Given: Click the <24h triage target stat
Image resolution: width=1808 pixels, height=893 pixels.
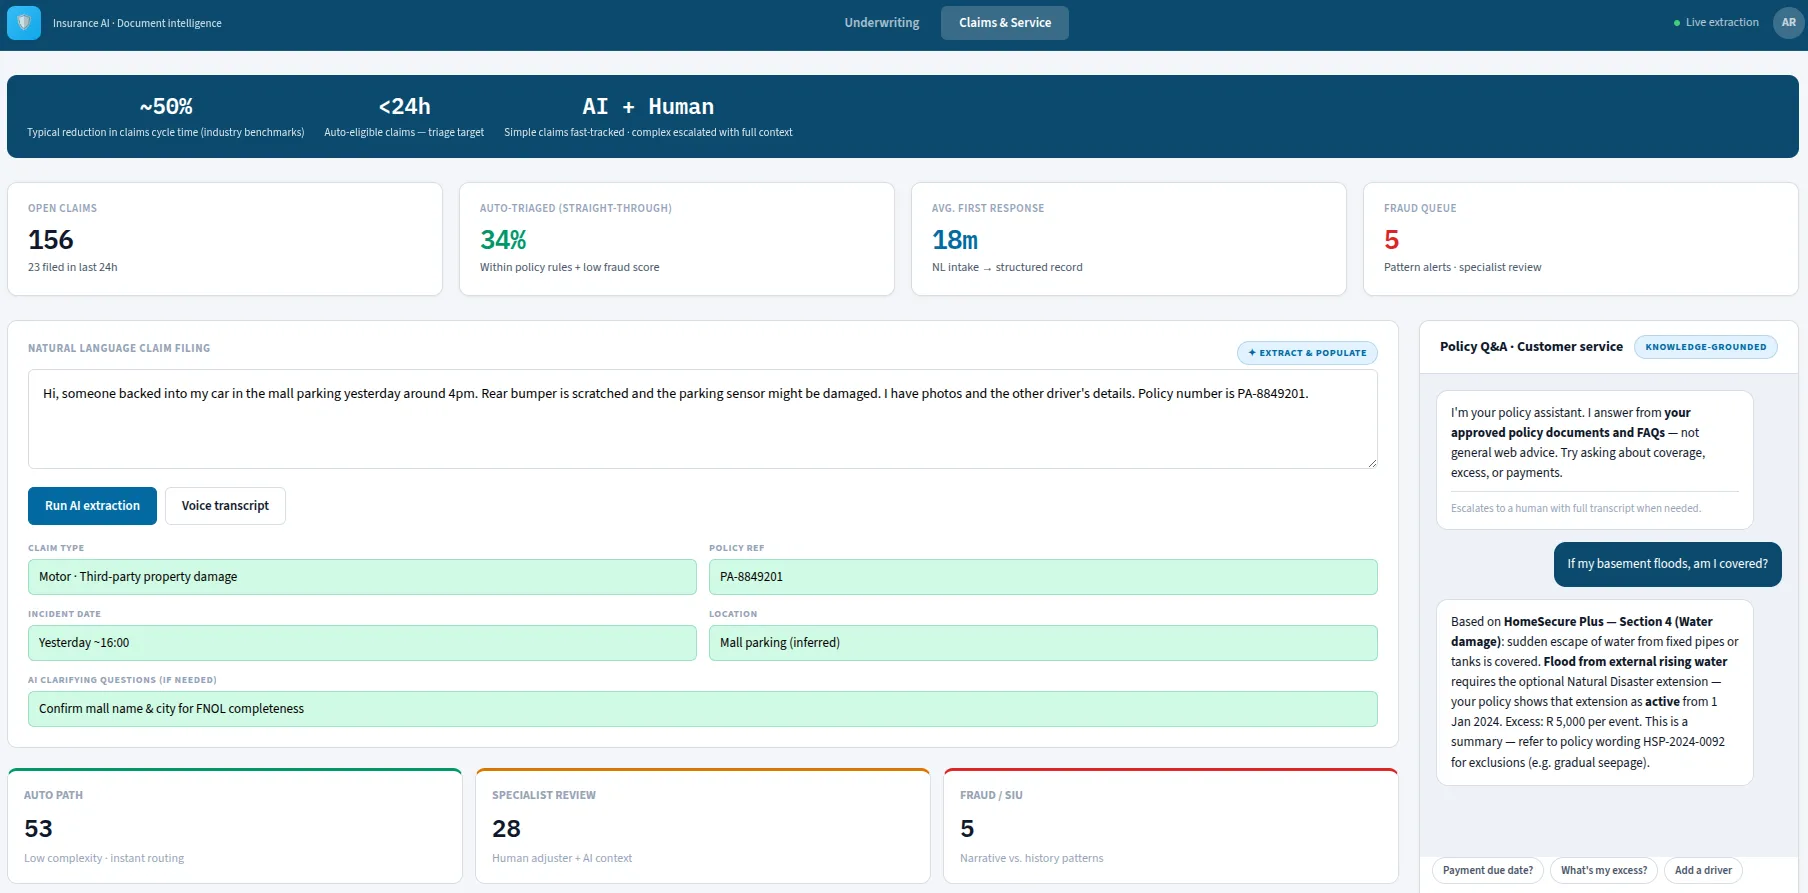Looking at the screenshot, I should click(x=404, y=117).
